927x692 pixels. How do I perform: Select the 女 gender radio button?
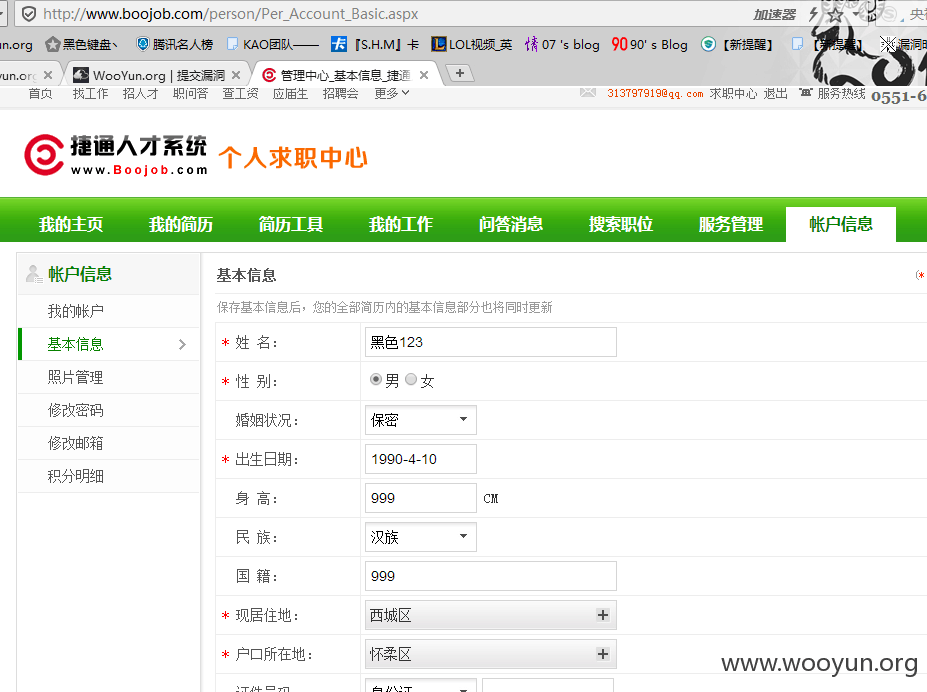click(411, 379)
